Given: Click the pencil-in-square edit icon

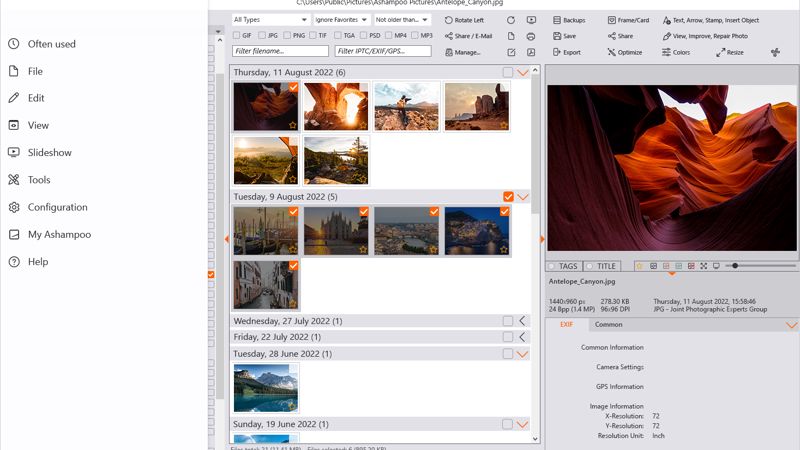Looking at the screenshot, I should 511,52.
